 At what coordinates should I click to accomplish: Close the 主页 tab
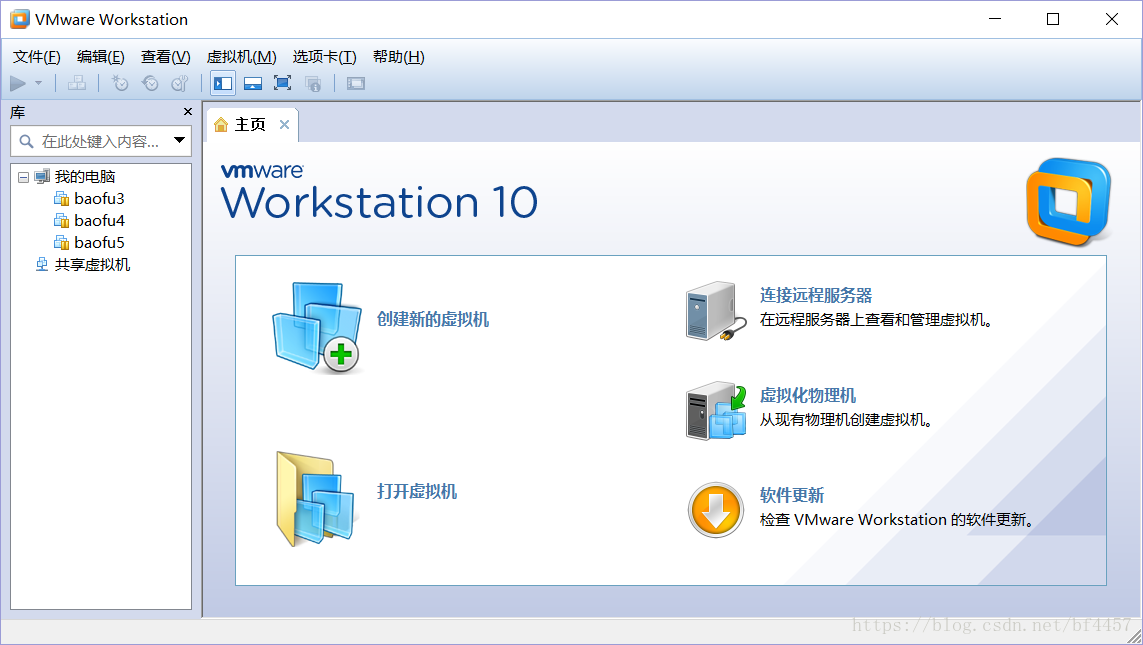point(284,125)
